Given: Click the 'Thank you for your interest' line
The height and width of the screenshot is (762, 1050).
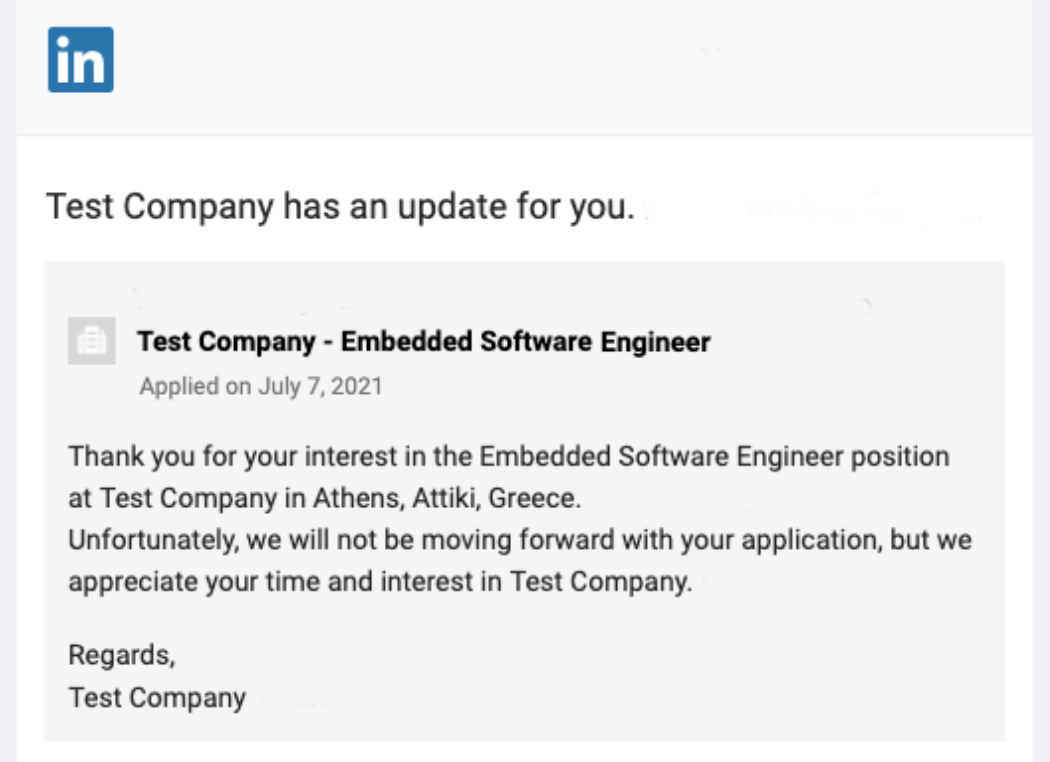Looking at the screenshot, I should point(509,457).
